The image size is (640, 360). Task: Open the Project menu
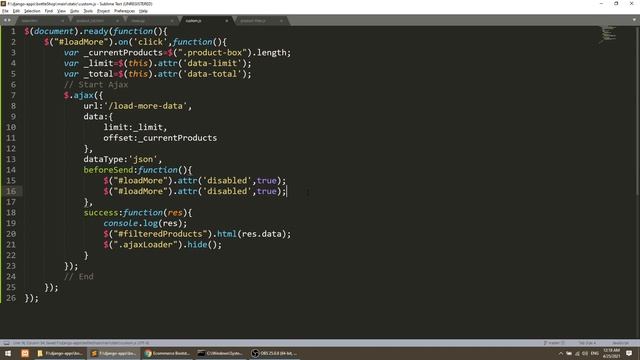[103, 11]
